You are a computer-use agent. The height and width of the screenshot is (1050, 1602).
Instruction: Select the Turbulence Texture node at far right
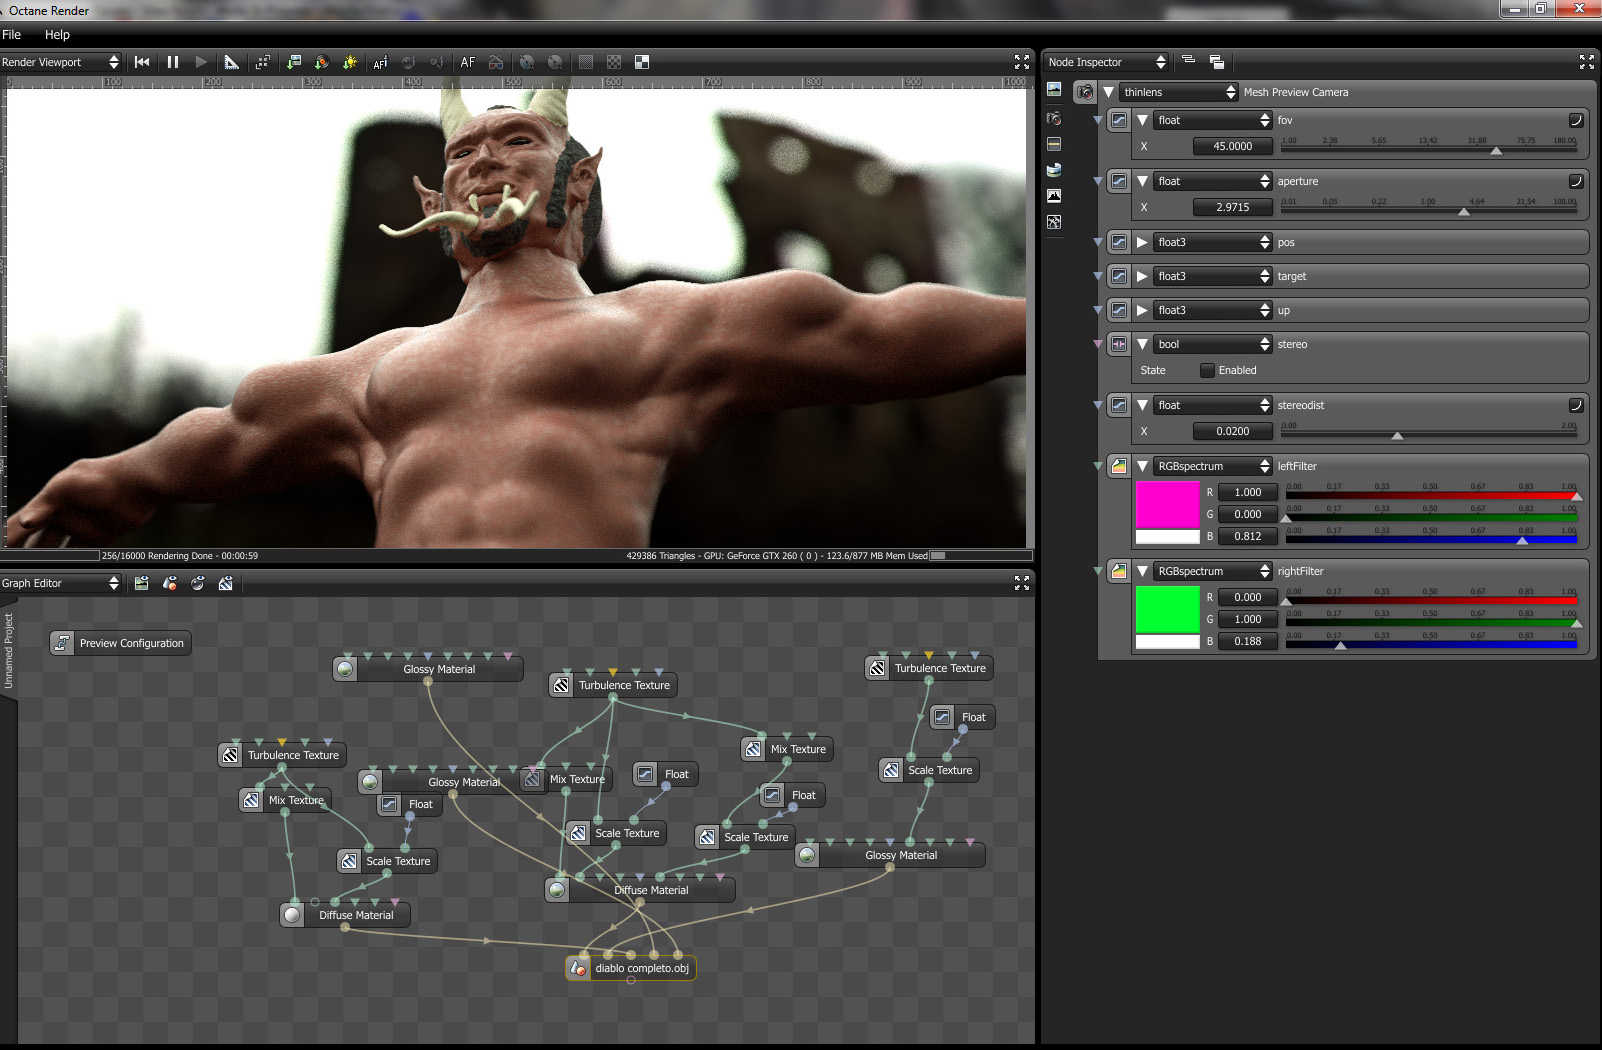tap(929, 668)
